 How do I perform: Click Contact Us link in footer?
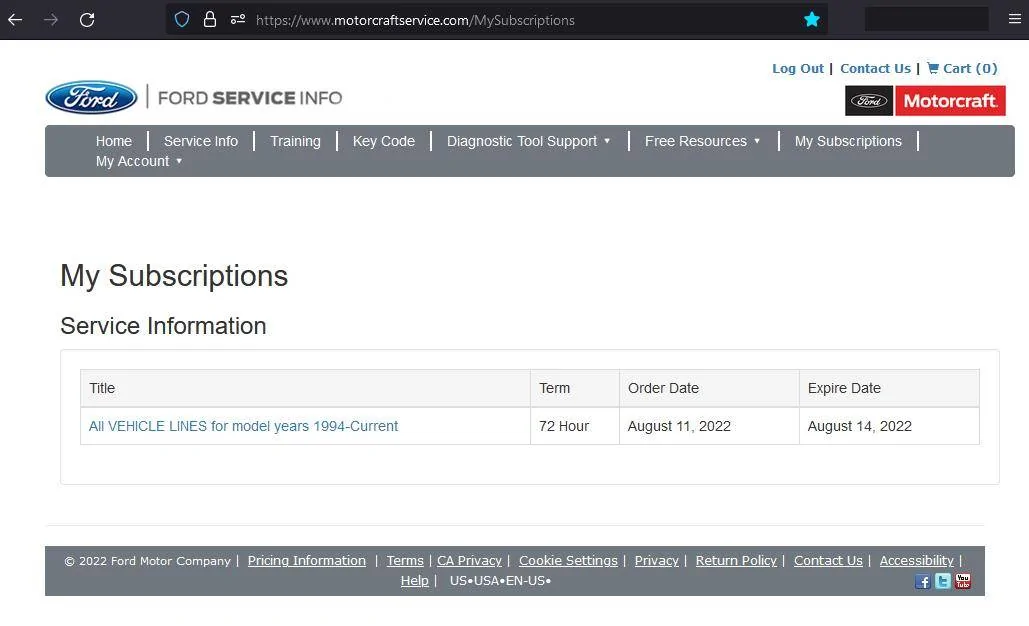[828, 560]
